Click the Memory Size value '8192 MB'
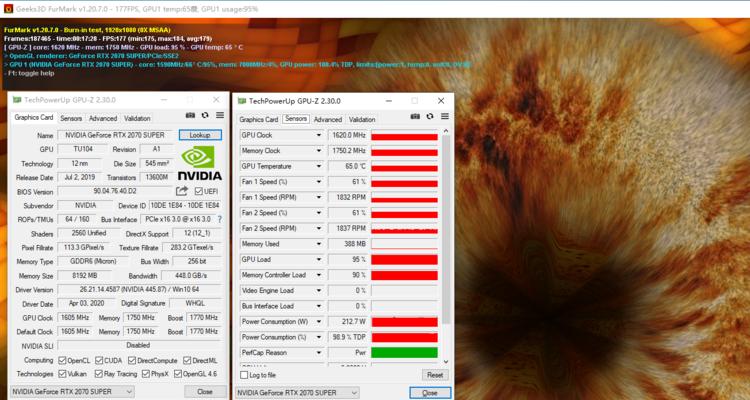Image resolution: width=750 pixels, height=400 pixels. pyautogui.click(x=85, y=276)
